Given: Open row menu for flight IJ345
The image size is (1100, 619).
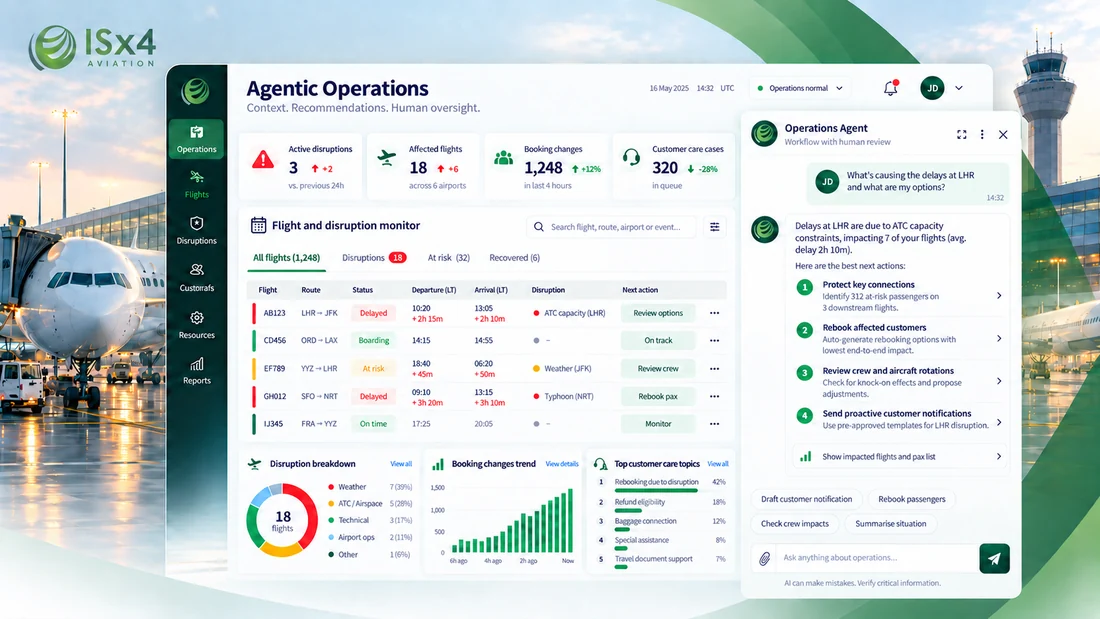Looking at the screenshot, I should pyautogui.click(x=714, y=424).
